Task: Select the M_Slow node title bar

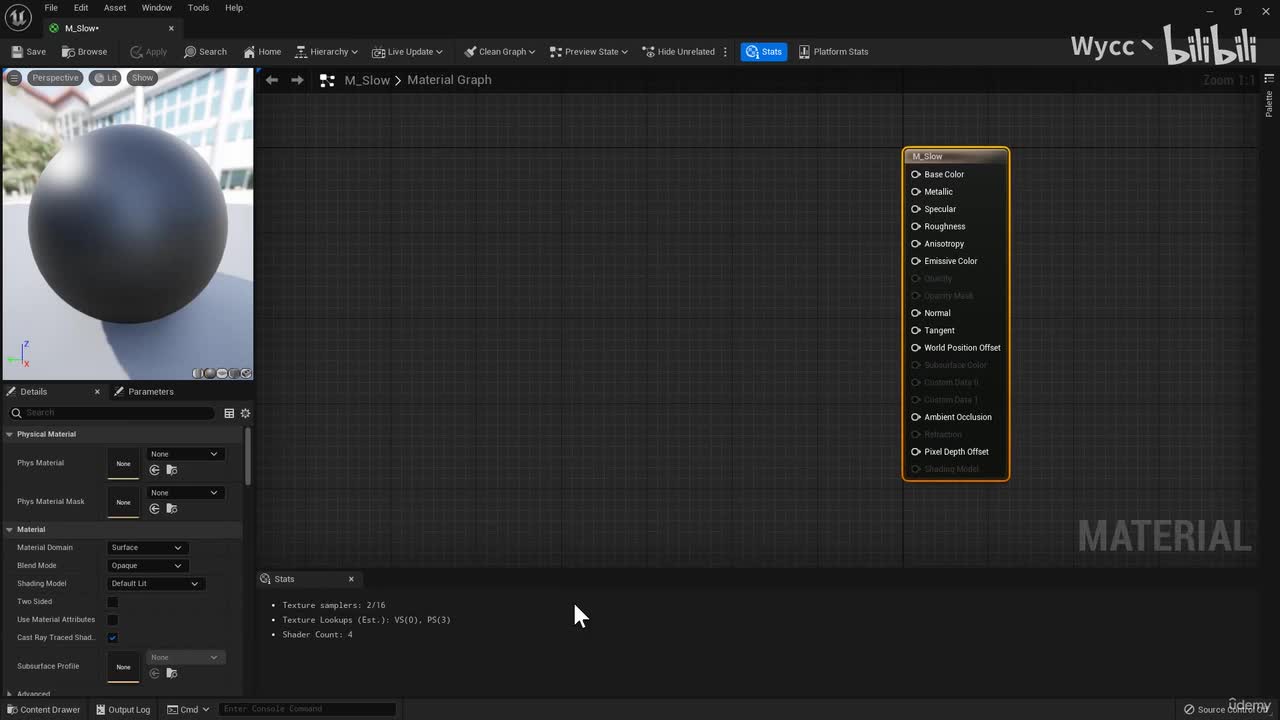Action: 956,156
